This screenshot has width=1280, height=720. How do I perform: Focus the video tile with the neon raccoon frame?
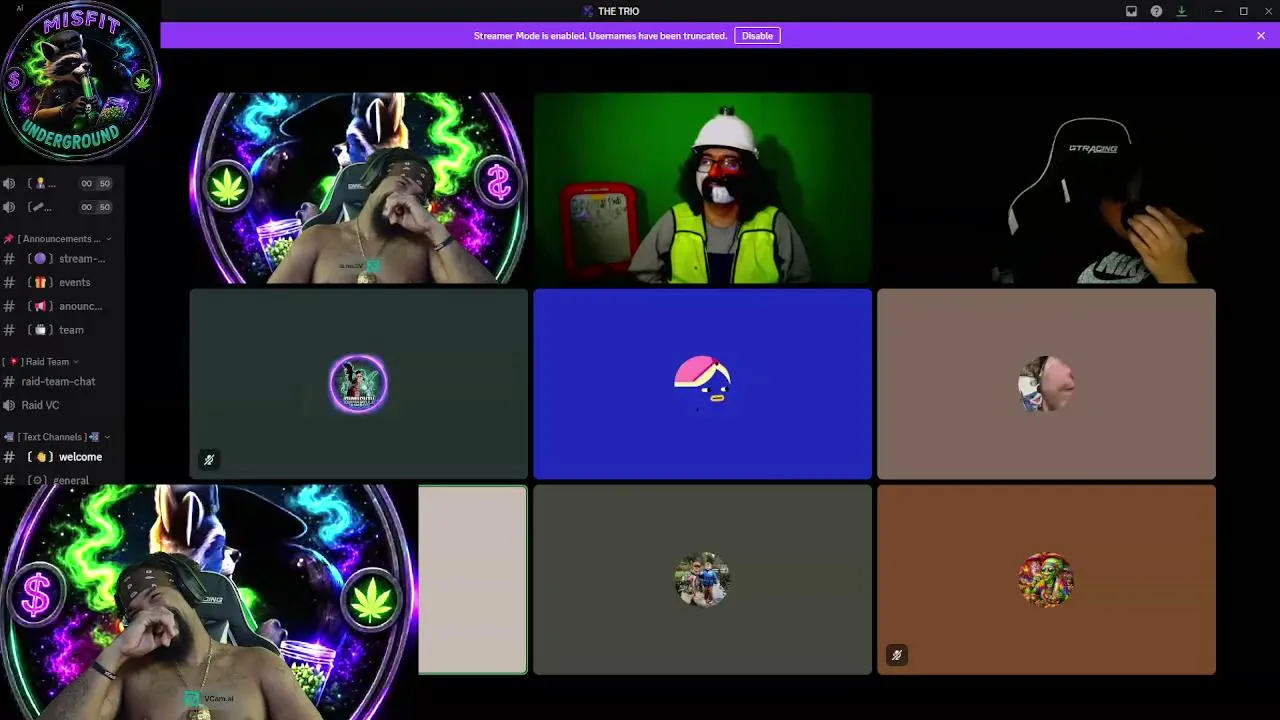click(359, 188)
